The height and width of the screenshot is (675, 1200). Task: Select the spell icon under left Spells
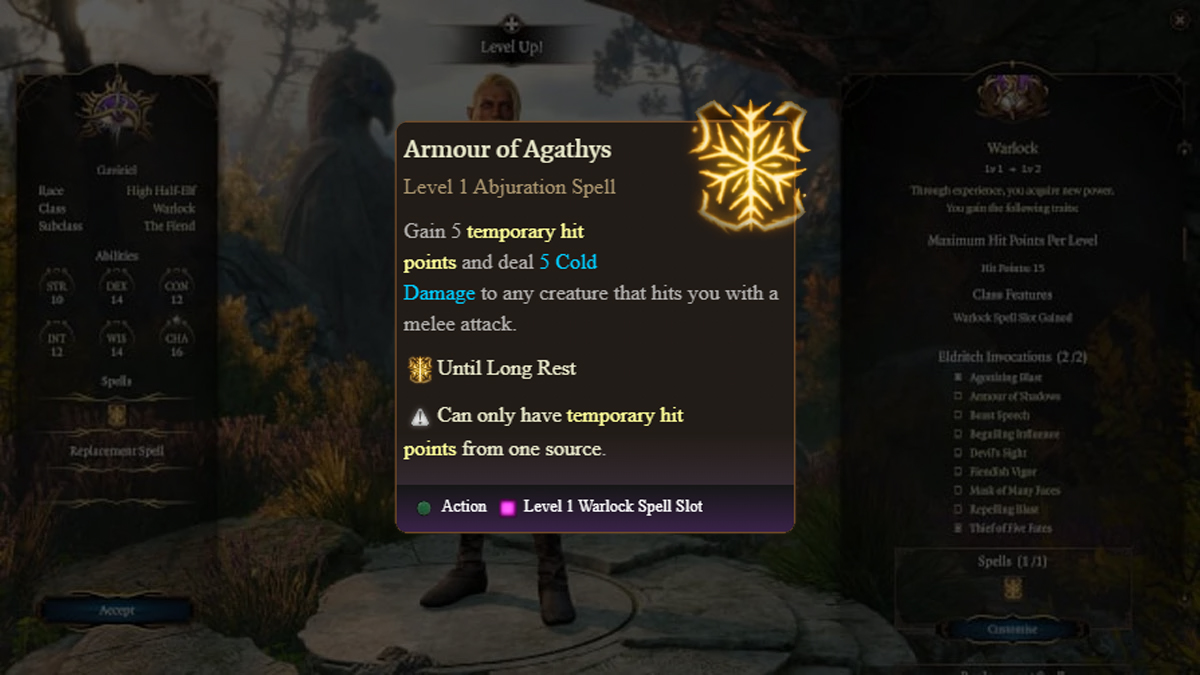click(x=117, y=415)
